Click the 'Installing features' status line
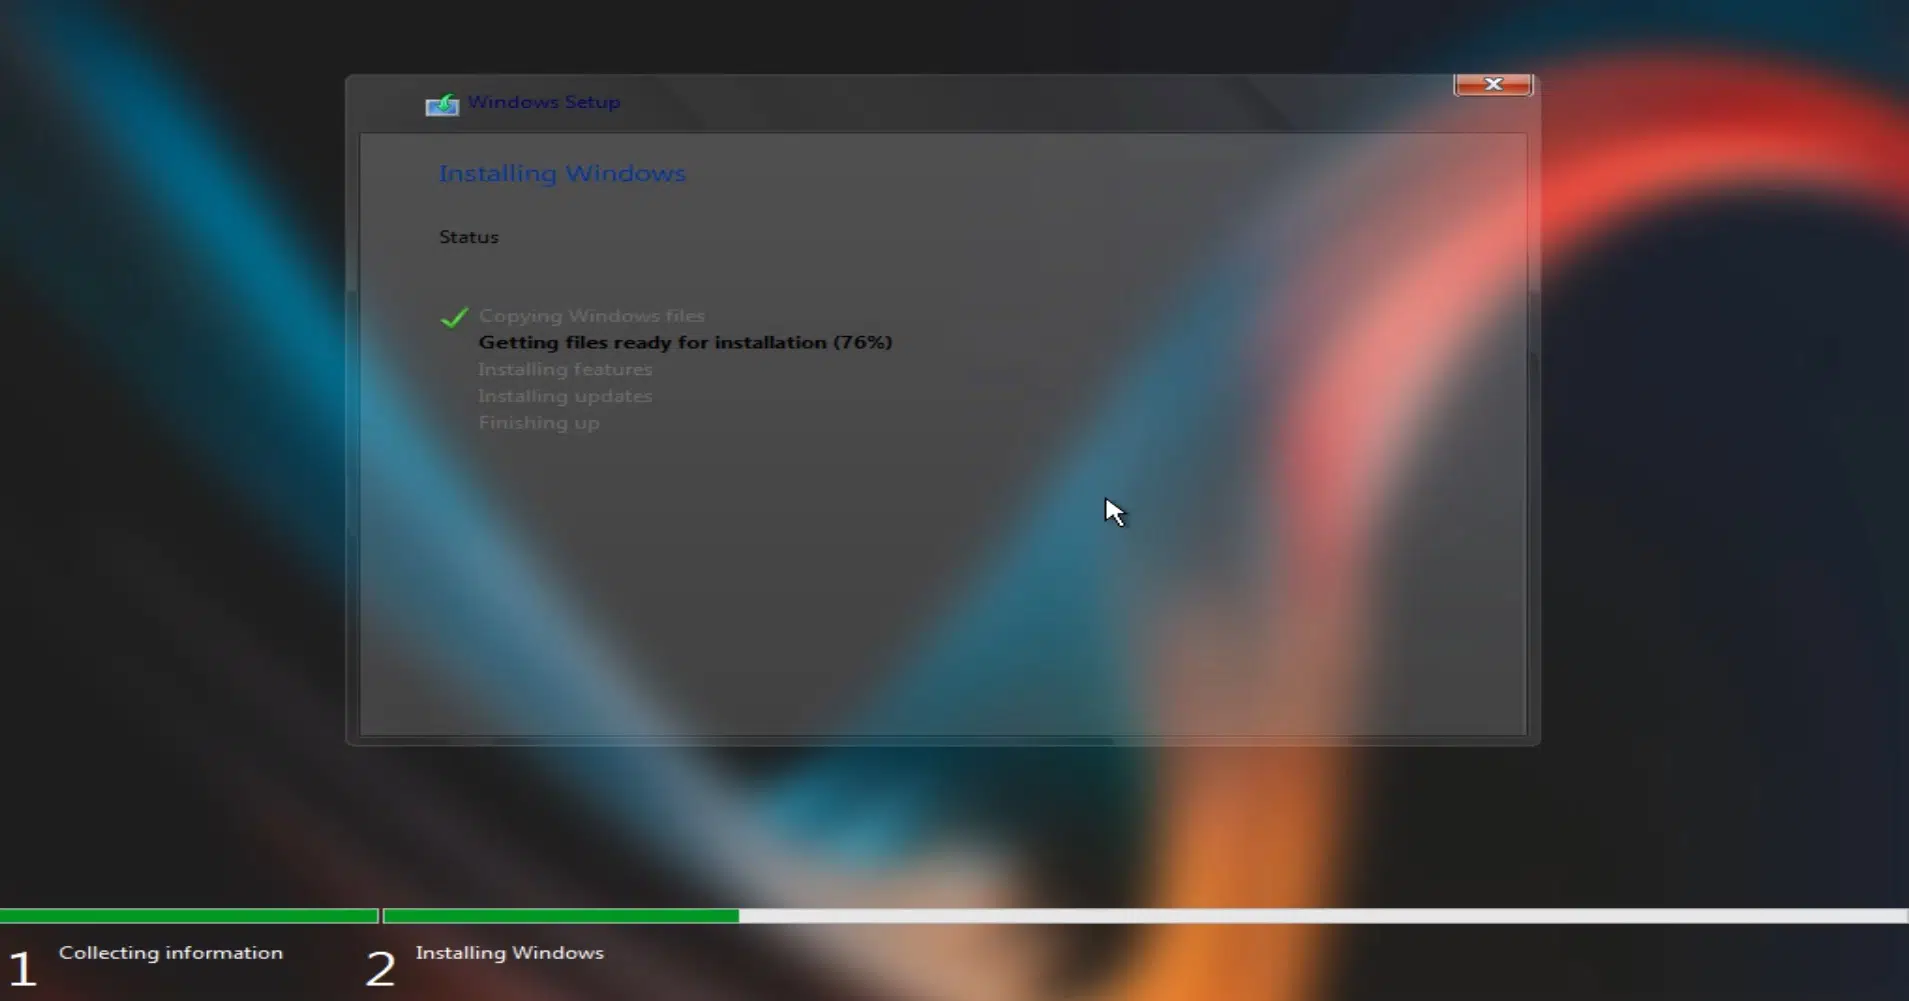The image size is (1909, 1001). pyautogui.click(x=564, y=370)
